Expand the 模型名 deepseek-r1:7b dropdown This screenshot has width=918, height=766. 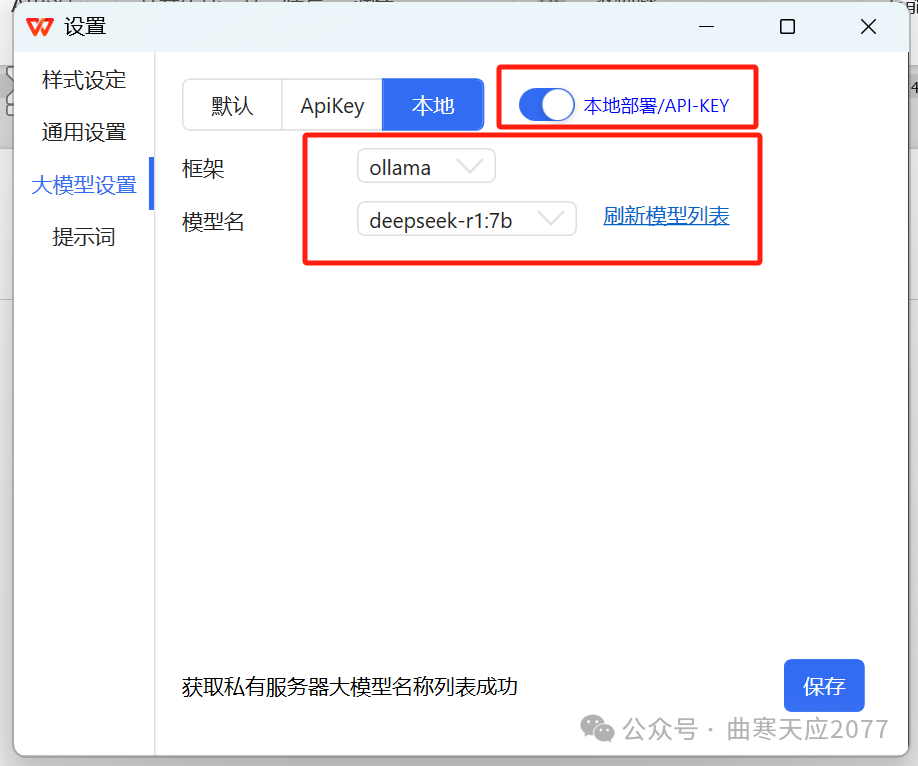pos(467,220)
